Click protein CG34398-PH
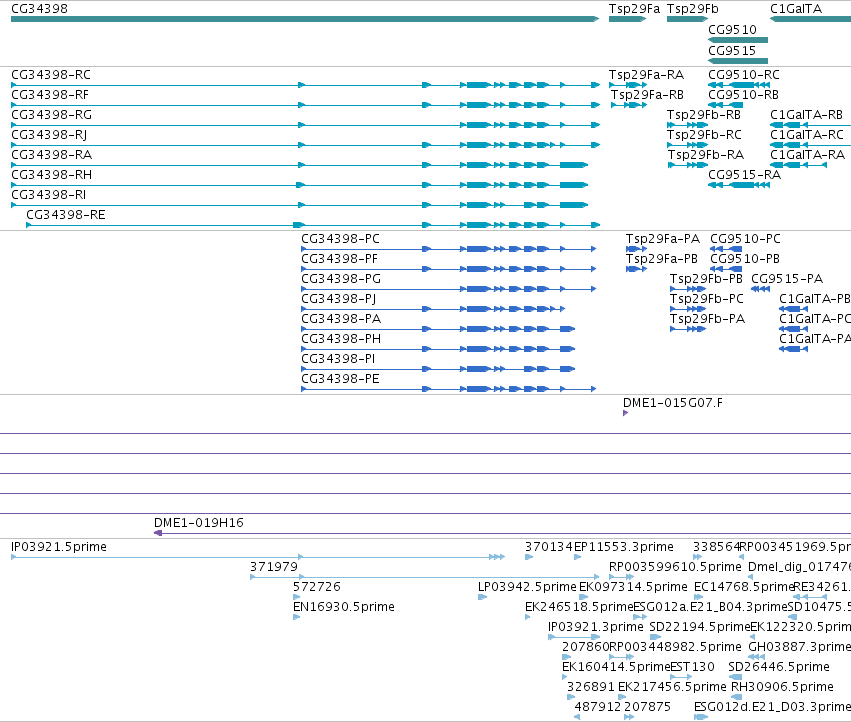The image size is (851, 722). pyautogui.click(x=438, y=349)
